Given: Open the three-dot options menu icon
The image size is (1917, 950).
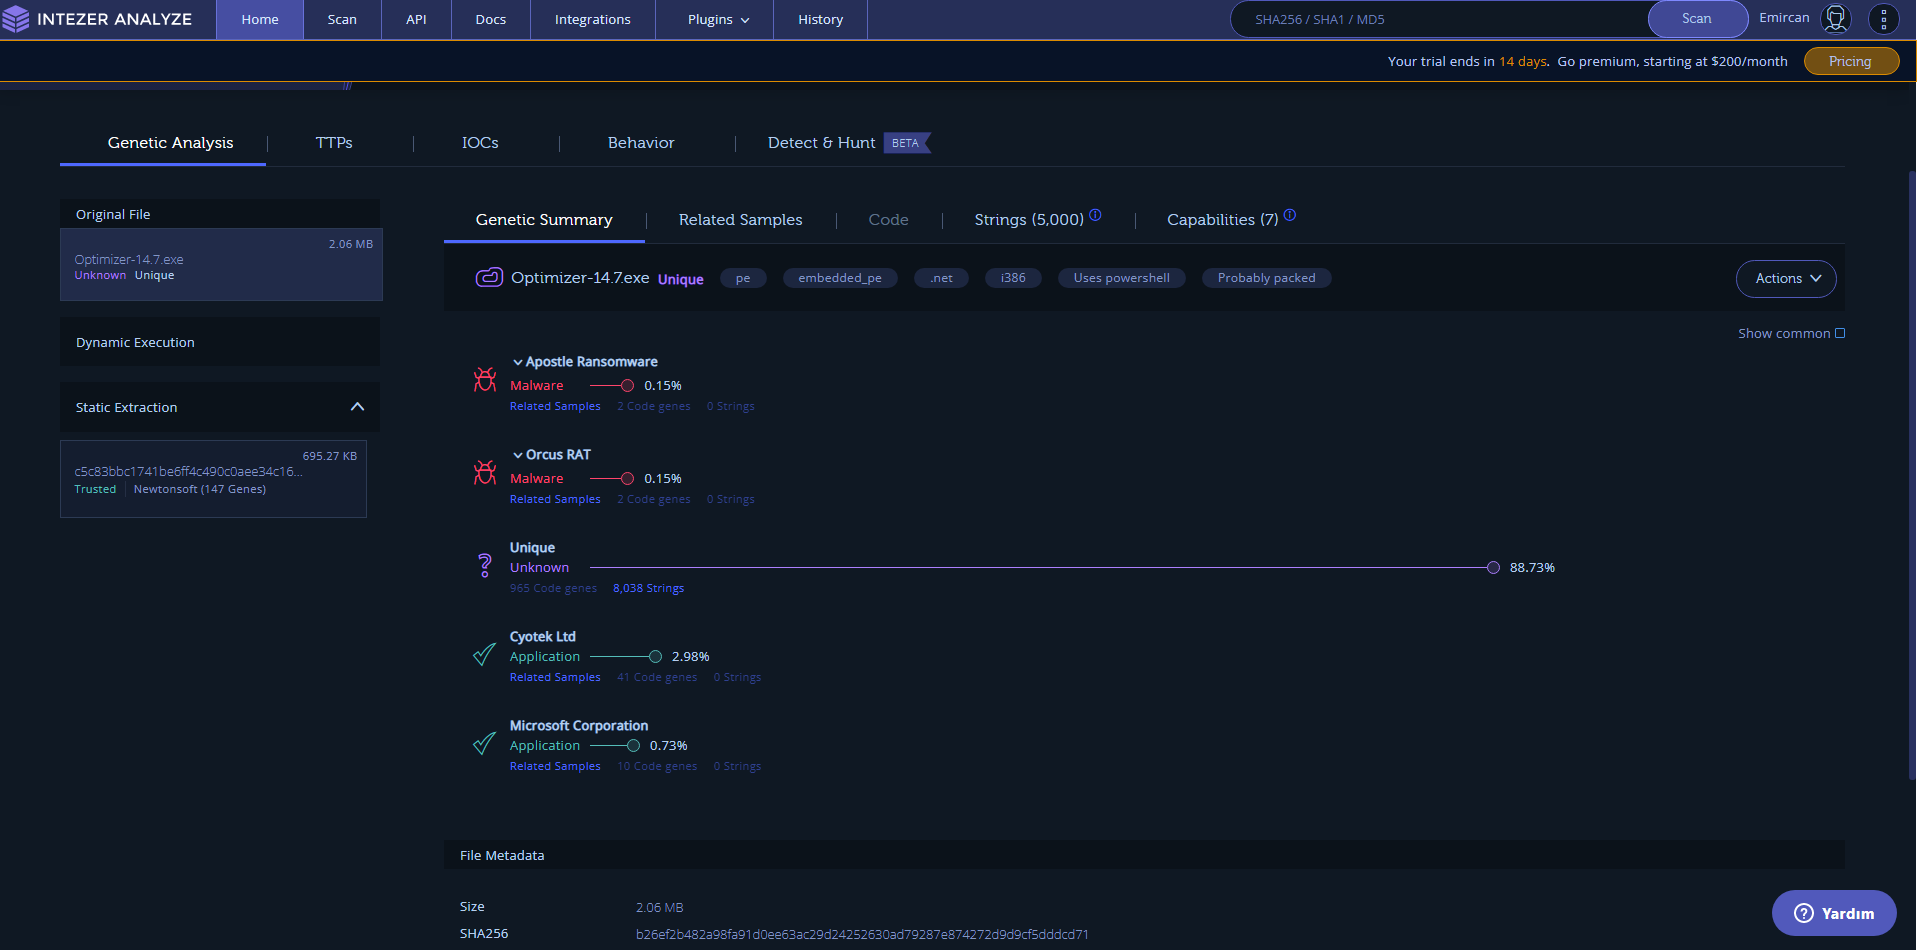Looking at the screenshot, I should pos(1883,19).
